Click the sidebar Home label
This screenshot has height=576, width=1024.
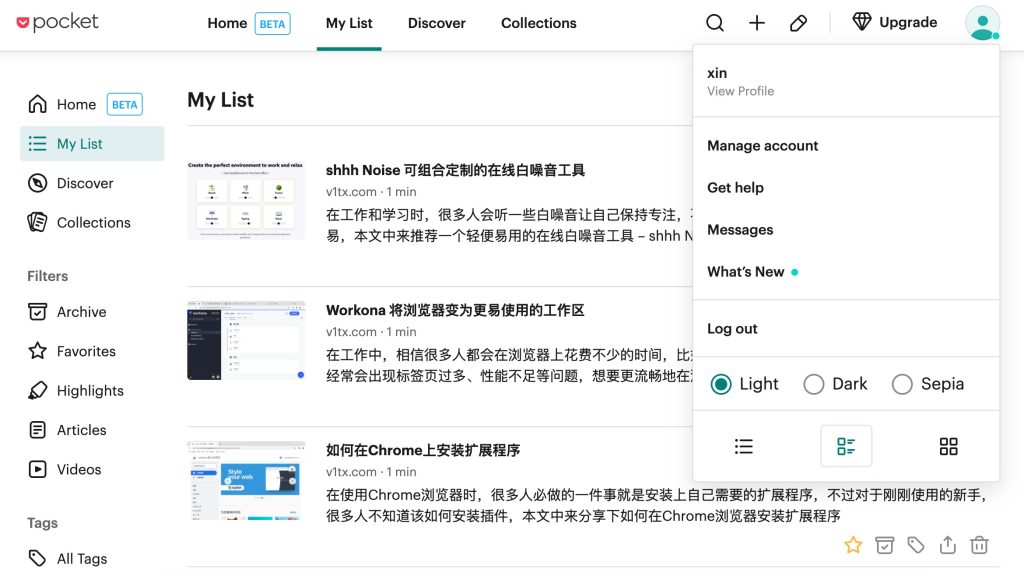coord(76,104)
